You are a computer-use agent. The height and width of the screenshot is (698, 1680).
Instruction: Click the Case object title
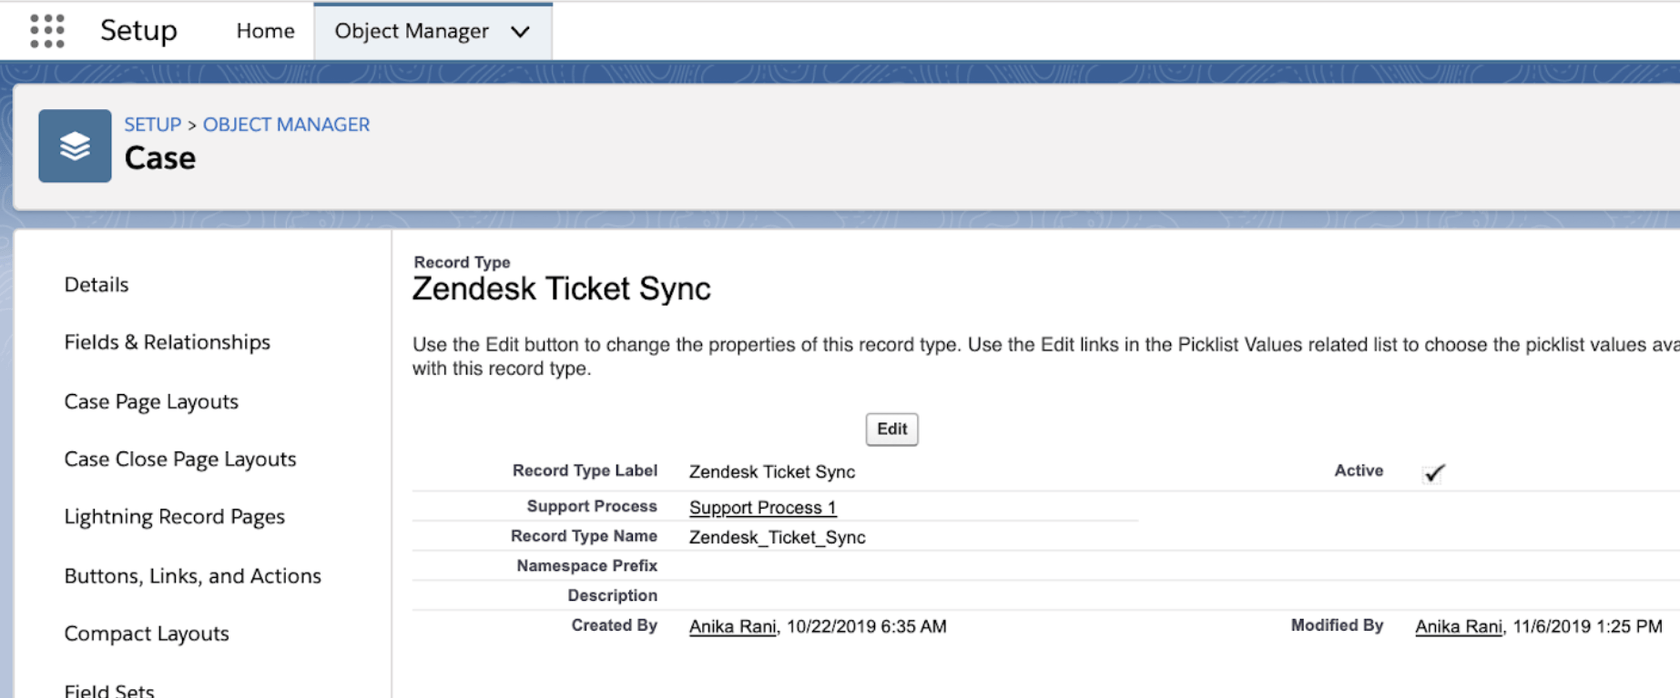point(160,158)
